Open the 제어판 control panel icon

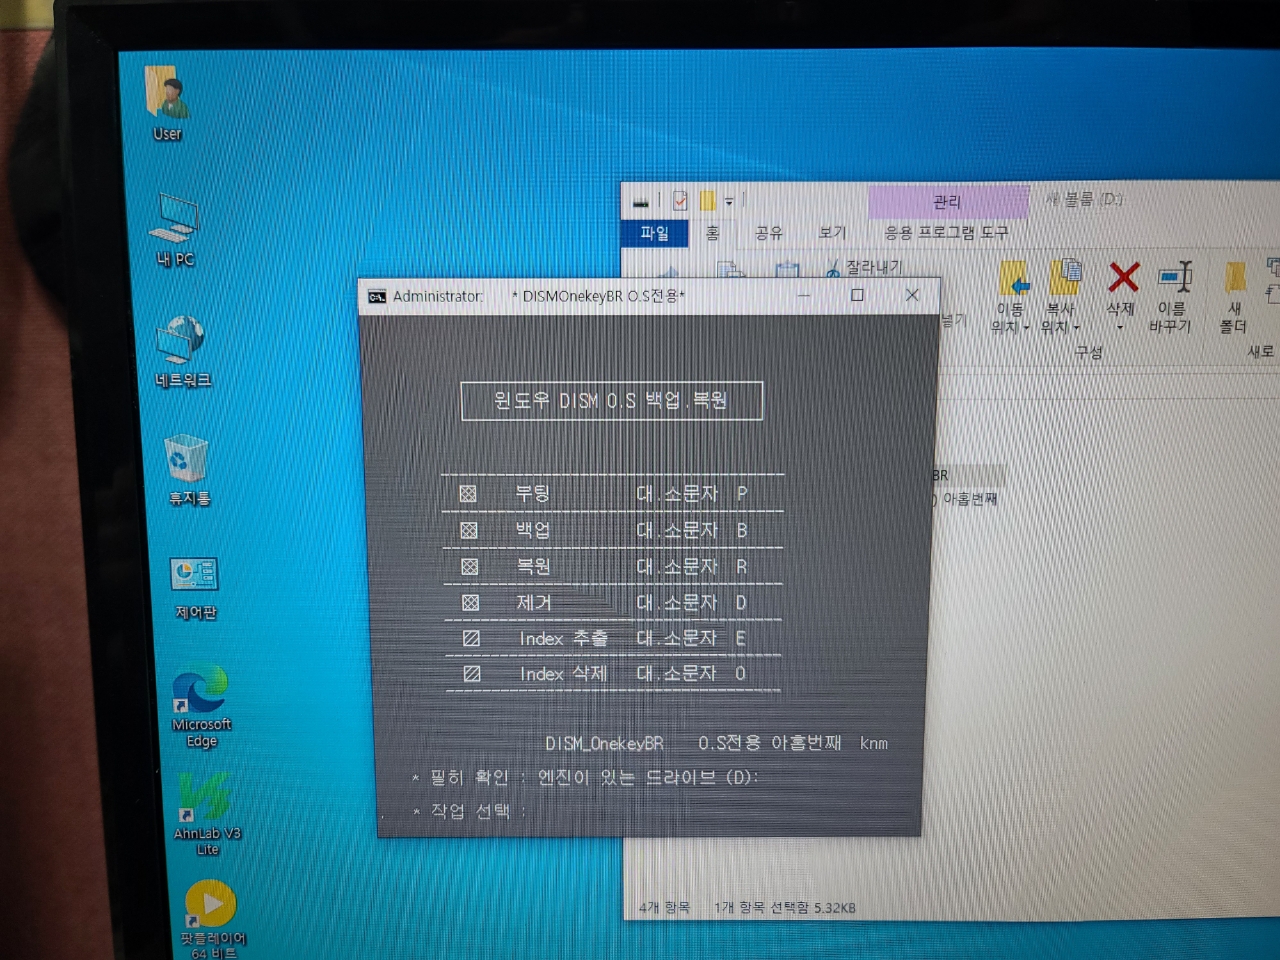[x=195, y=588]
